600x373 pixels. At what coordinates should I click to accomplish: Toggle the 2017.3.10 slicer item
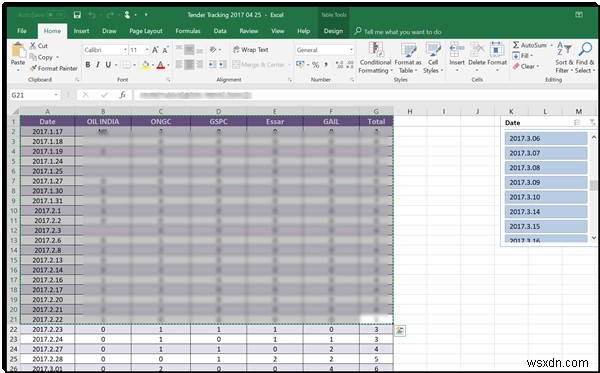pos(546,197)
